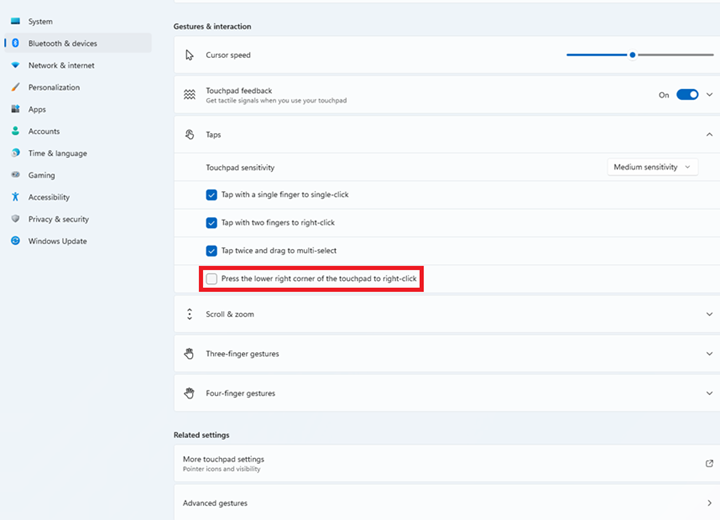Expand the Three-finger gestures section
720x520 pixels.
coord(708,354)
